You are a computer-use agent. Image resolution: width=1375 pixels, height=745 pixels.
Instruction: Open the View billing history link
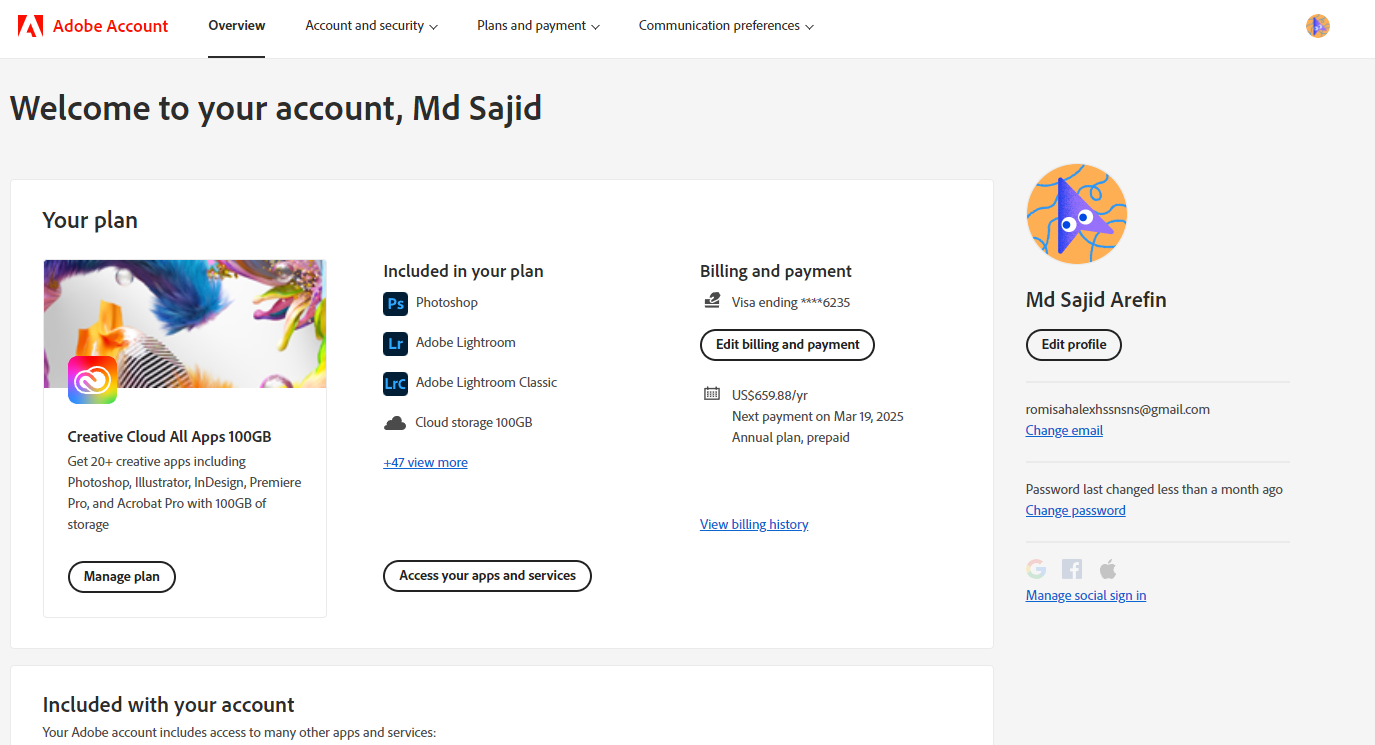[754, 525]
